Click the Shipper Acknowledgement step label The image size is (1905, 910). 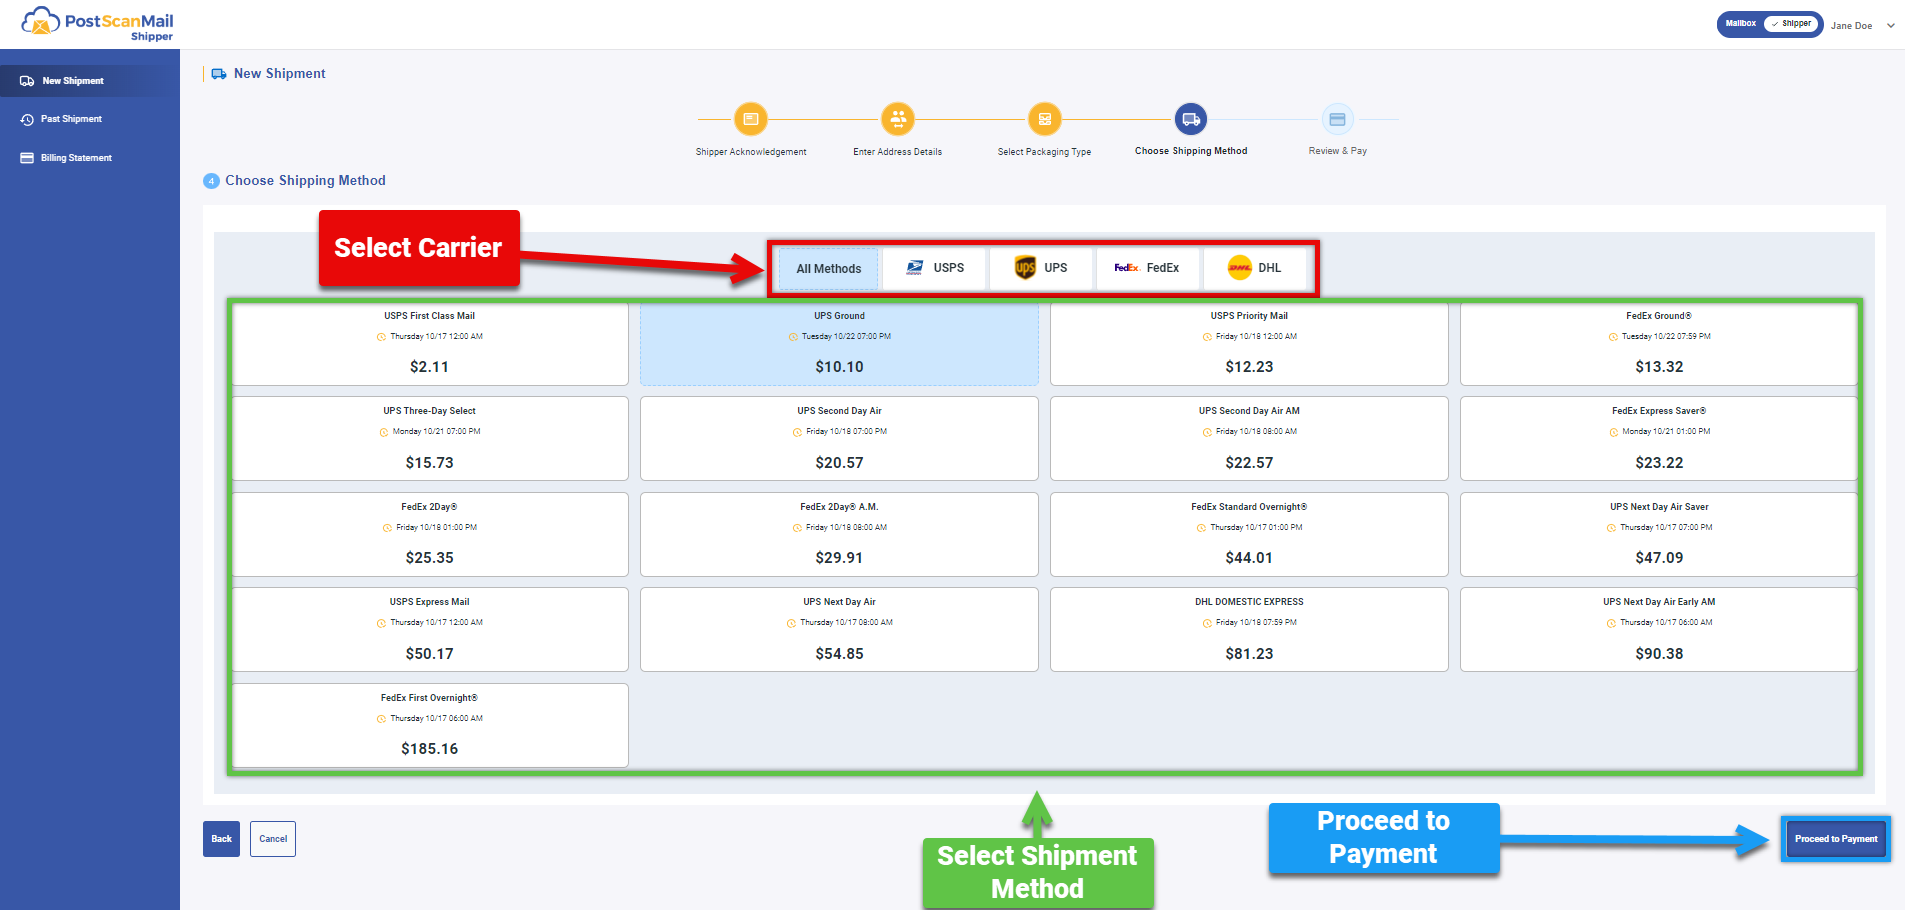click(x=751, y=152)
